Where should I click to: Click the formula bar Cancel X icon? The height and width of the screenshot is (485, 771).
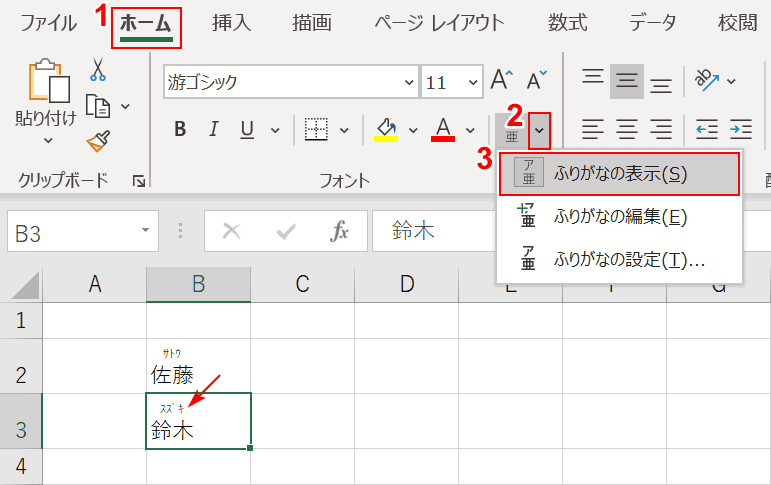pos(231,231)
